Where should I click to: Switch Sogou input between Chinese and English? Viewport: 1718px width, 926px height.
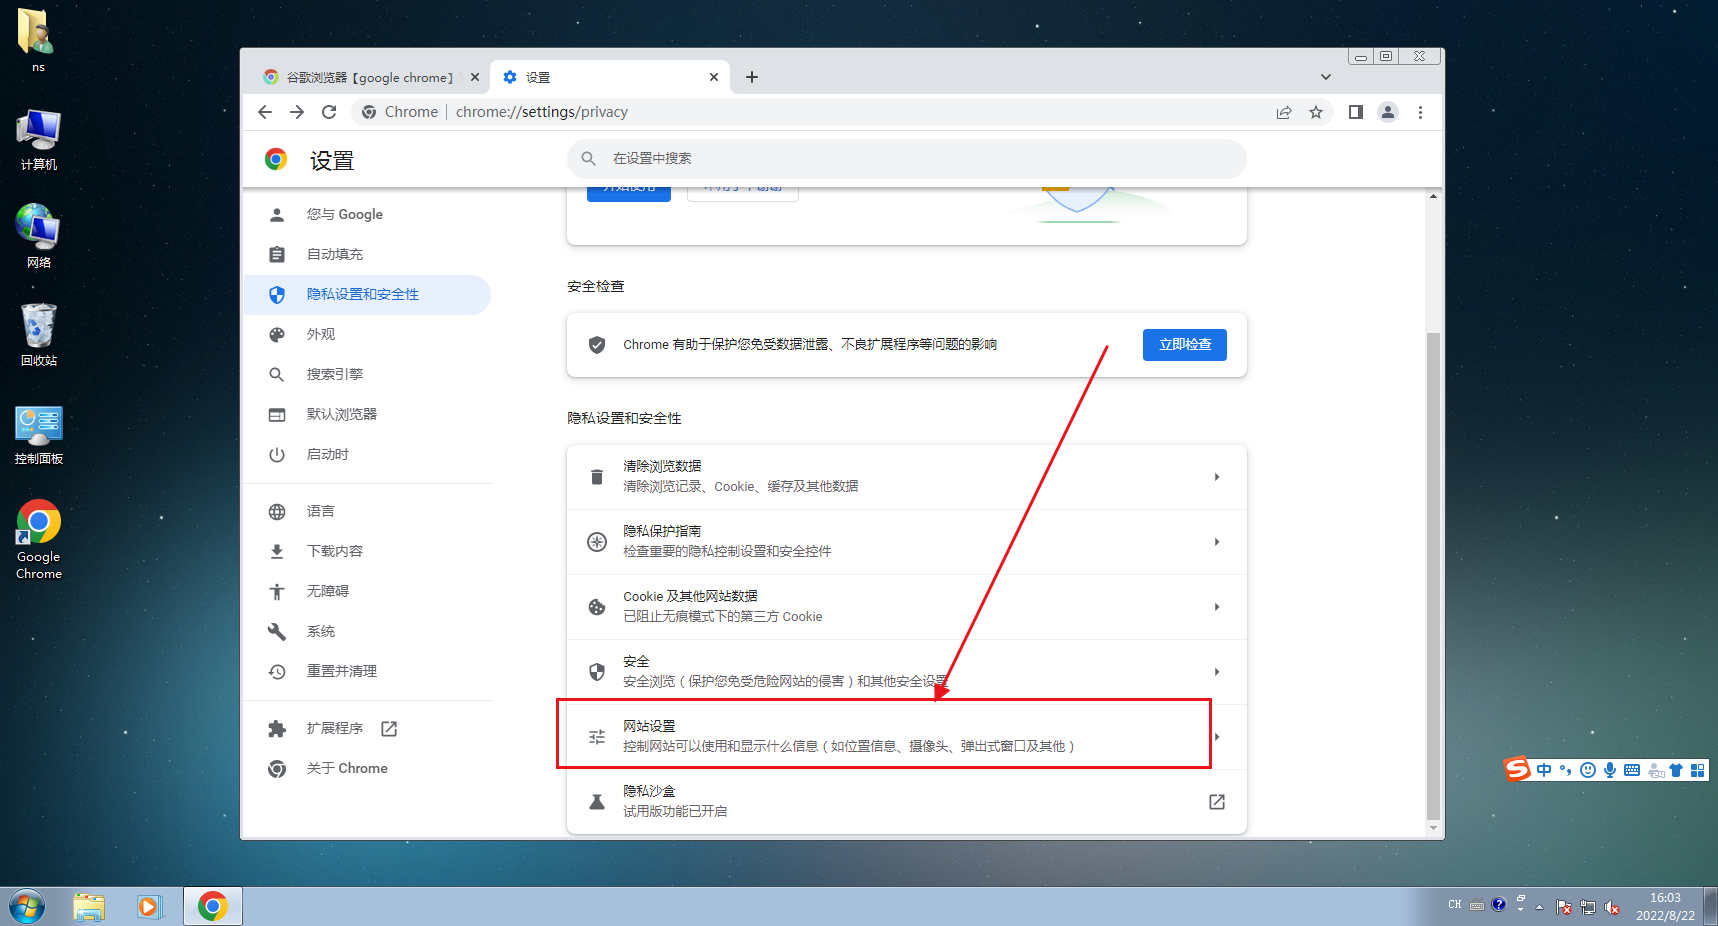(1544, 770)
